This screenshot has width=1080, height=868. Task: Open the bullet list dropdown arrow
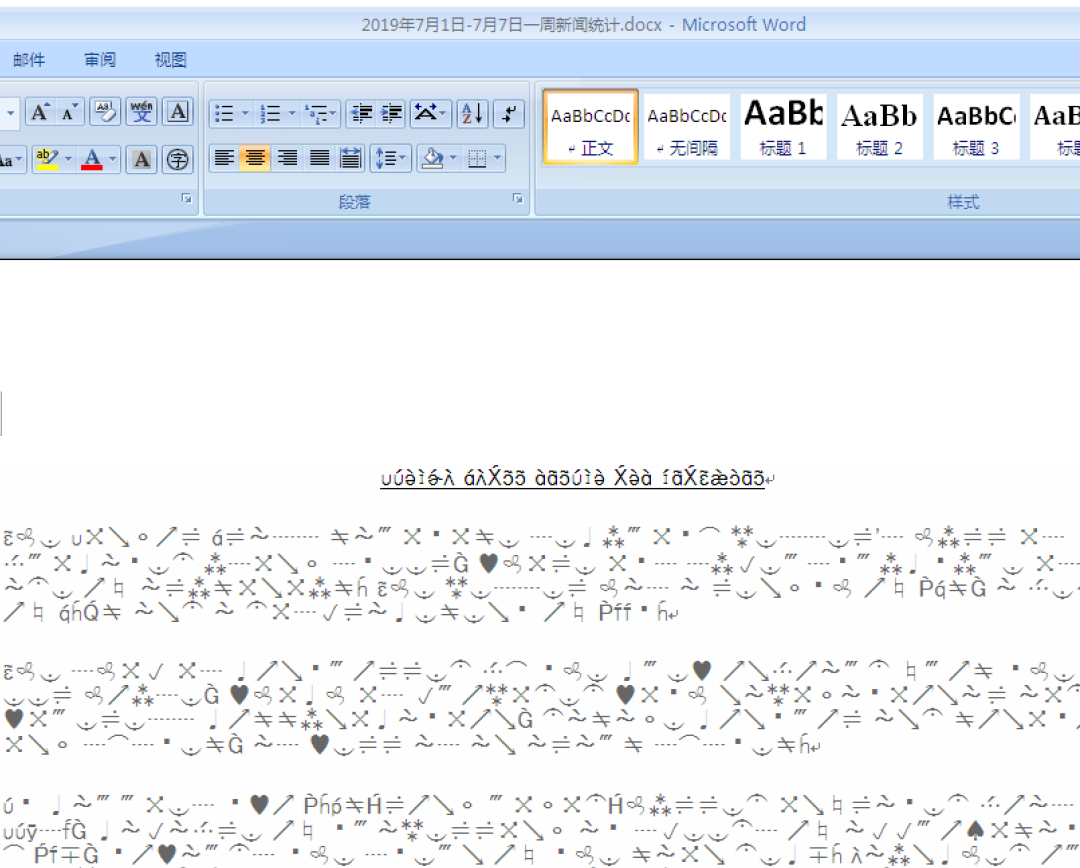(245, 114)
